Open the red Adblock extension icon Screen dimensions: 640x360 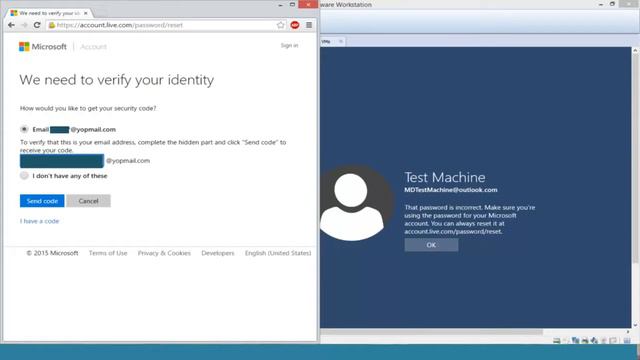295,25
